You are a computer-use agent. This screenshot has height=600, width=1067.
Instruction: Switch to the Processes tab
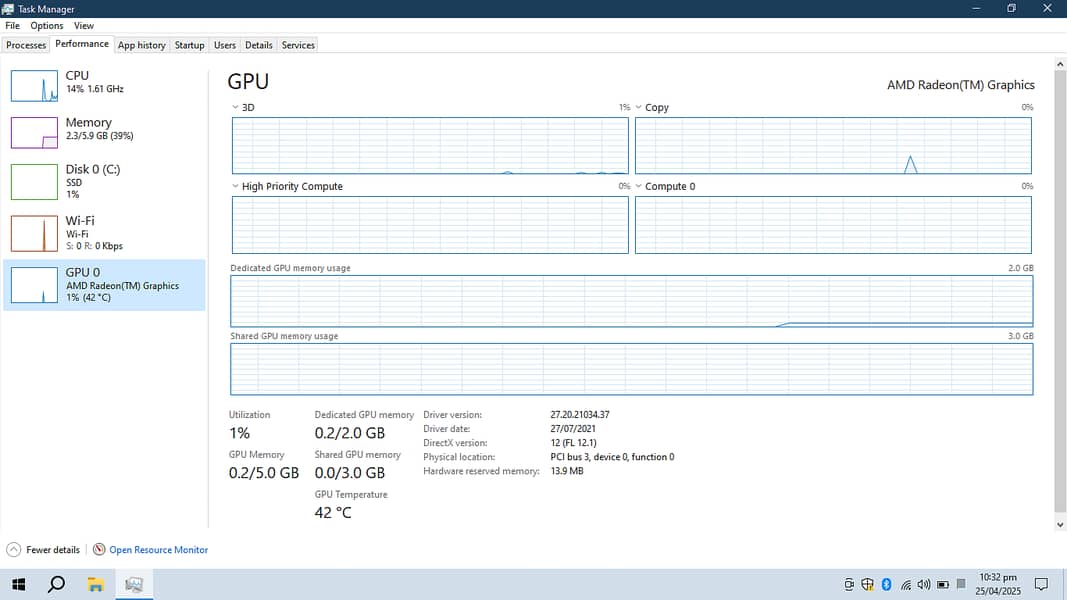[x=26, y=45]
